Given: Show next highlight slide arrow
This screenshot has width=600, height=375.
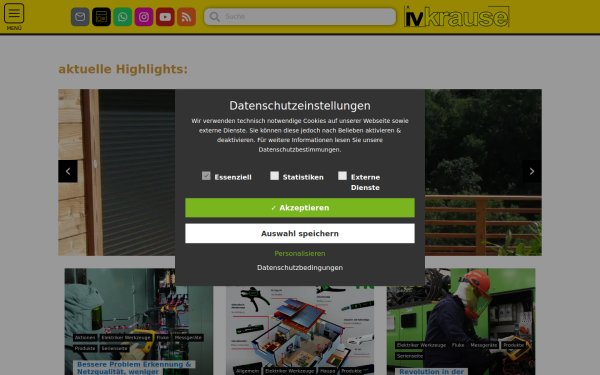Looking at the screenshot, I should click(x=532, y=171).
